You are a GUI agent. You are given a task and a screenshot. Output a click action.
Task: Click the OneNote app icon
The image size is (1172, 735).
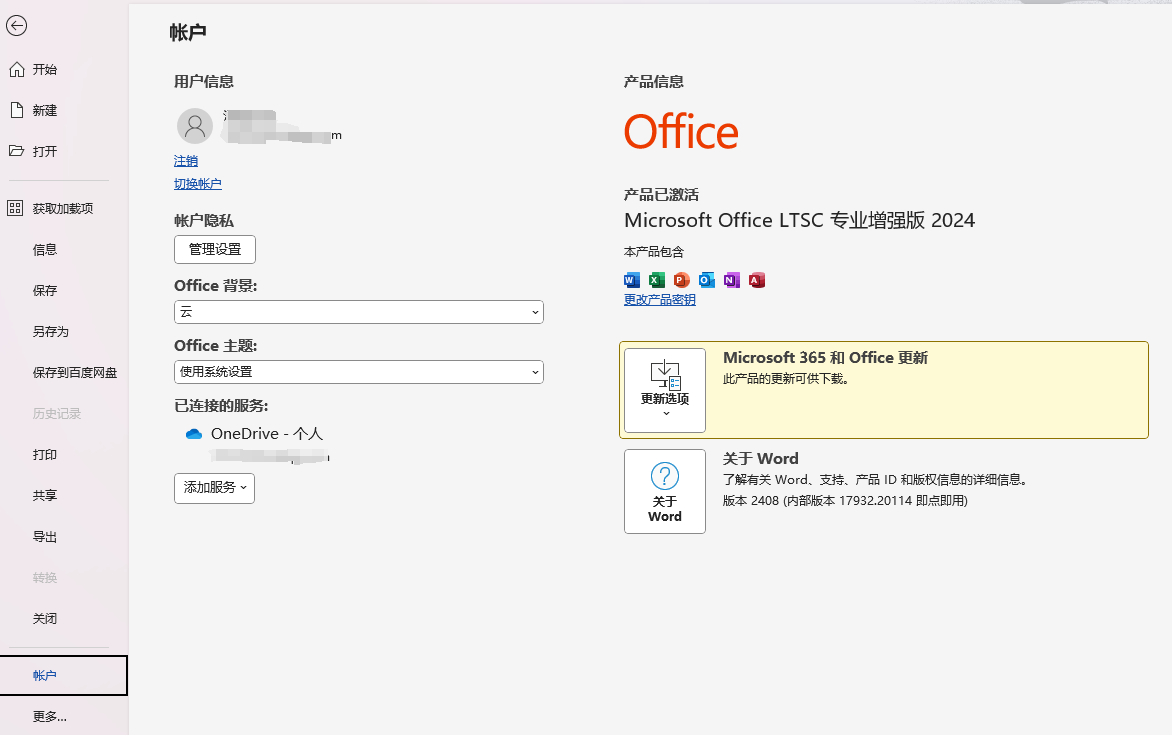tap(732, 280)
